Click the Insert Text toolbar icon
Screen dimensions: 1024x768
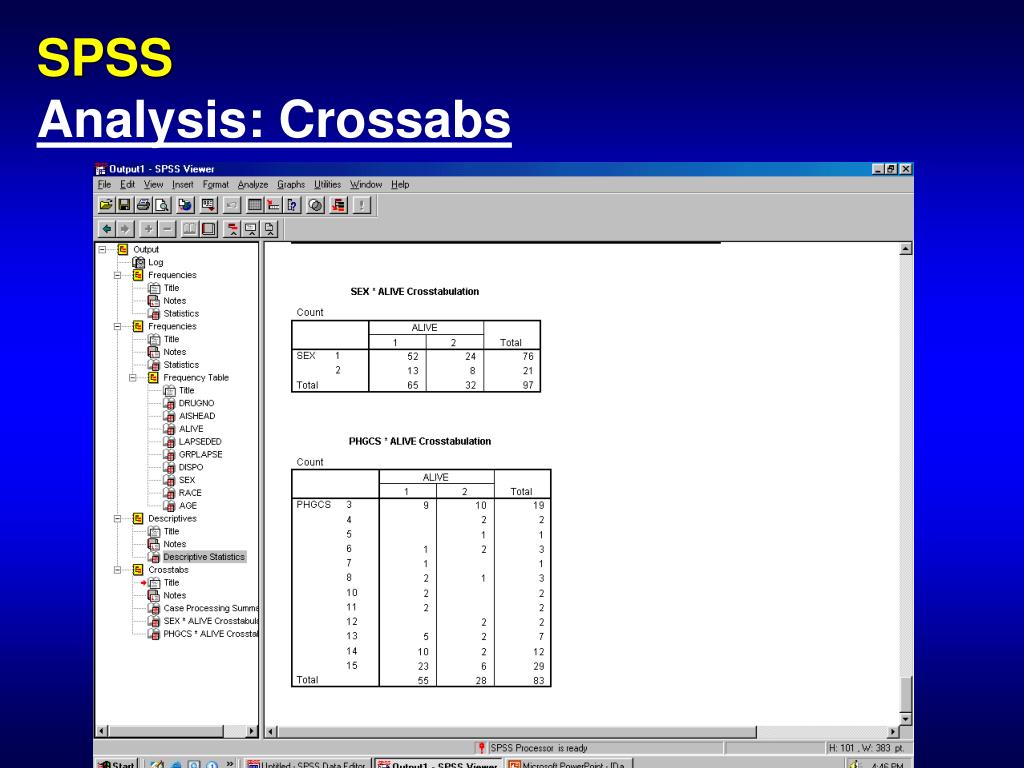click(269, 229)
